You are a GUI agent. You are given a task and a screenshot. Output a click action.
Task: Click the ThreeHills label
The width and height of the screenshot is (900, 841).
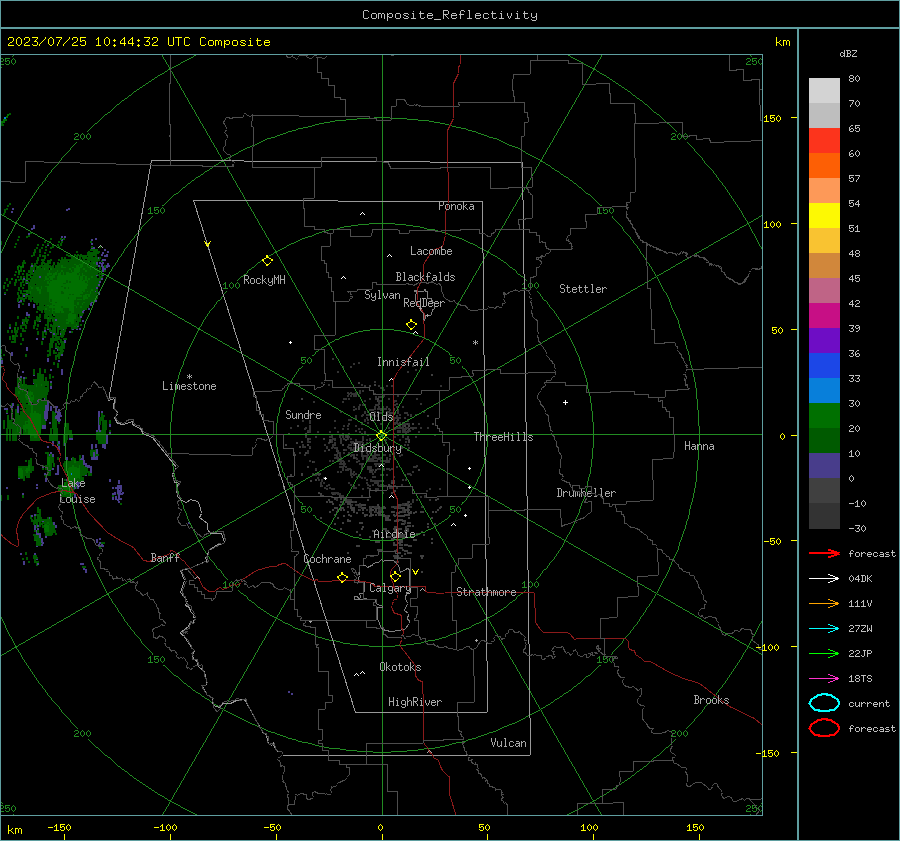503,437
